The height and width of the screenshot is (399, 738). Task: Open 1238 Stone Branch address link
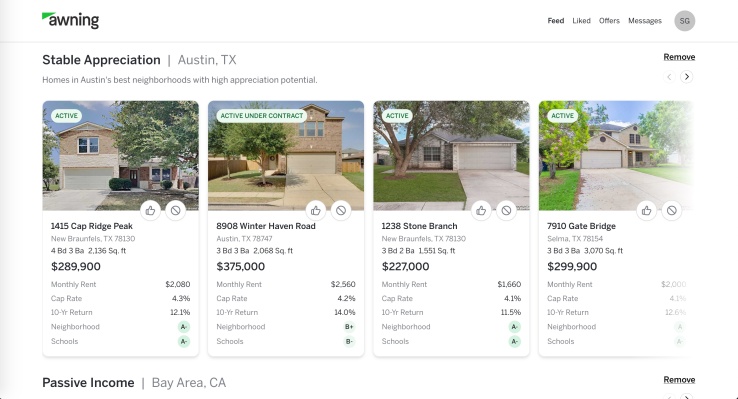click(x=419, y=226)
